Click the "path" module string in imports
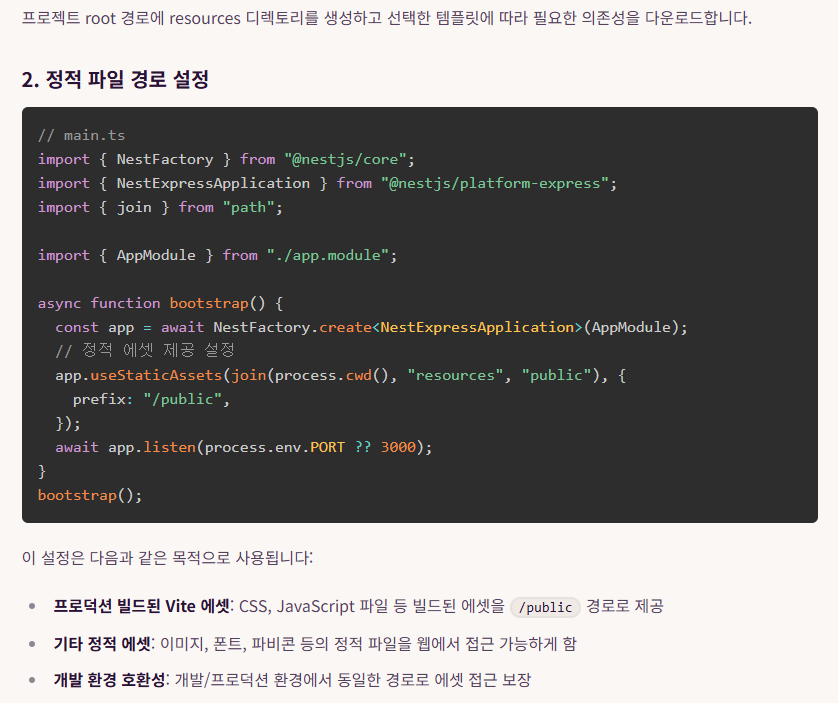Screen dimensions: 838x703 [253, 207]
